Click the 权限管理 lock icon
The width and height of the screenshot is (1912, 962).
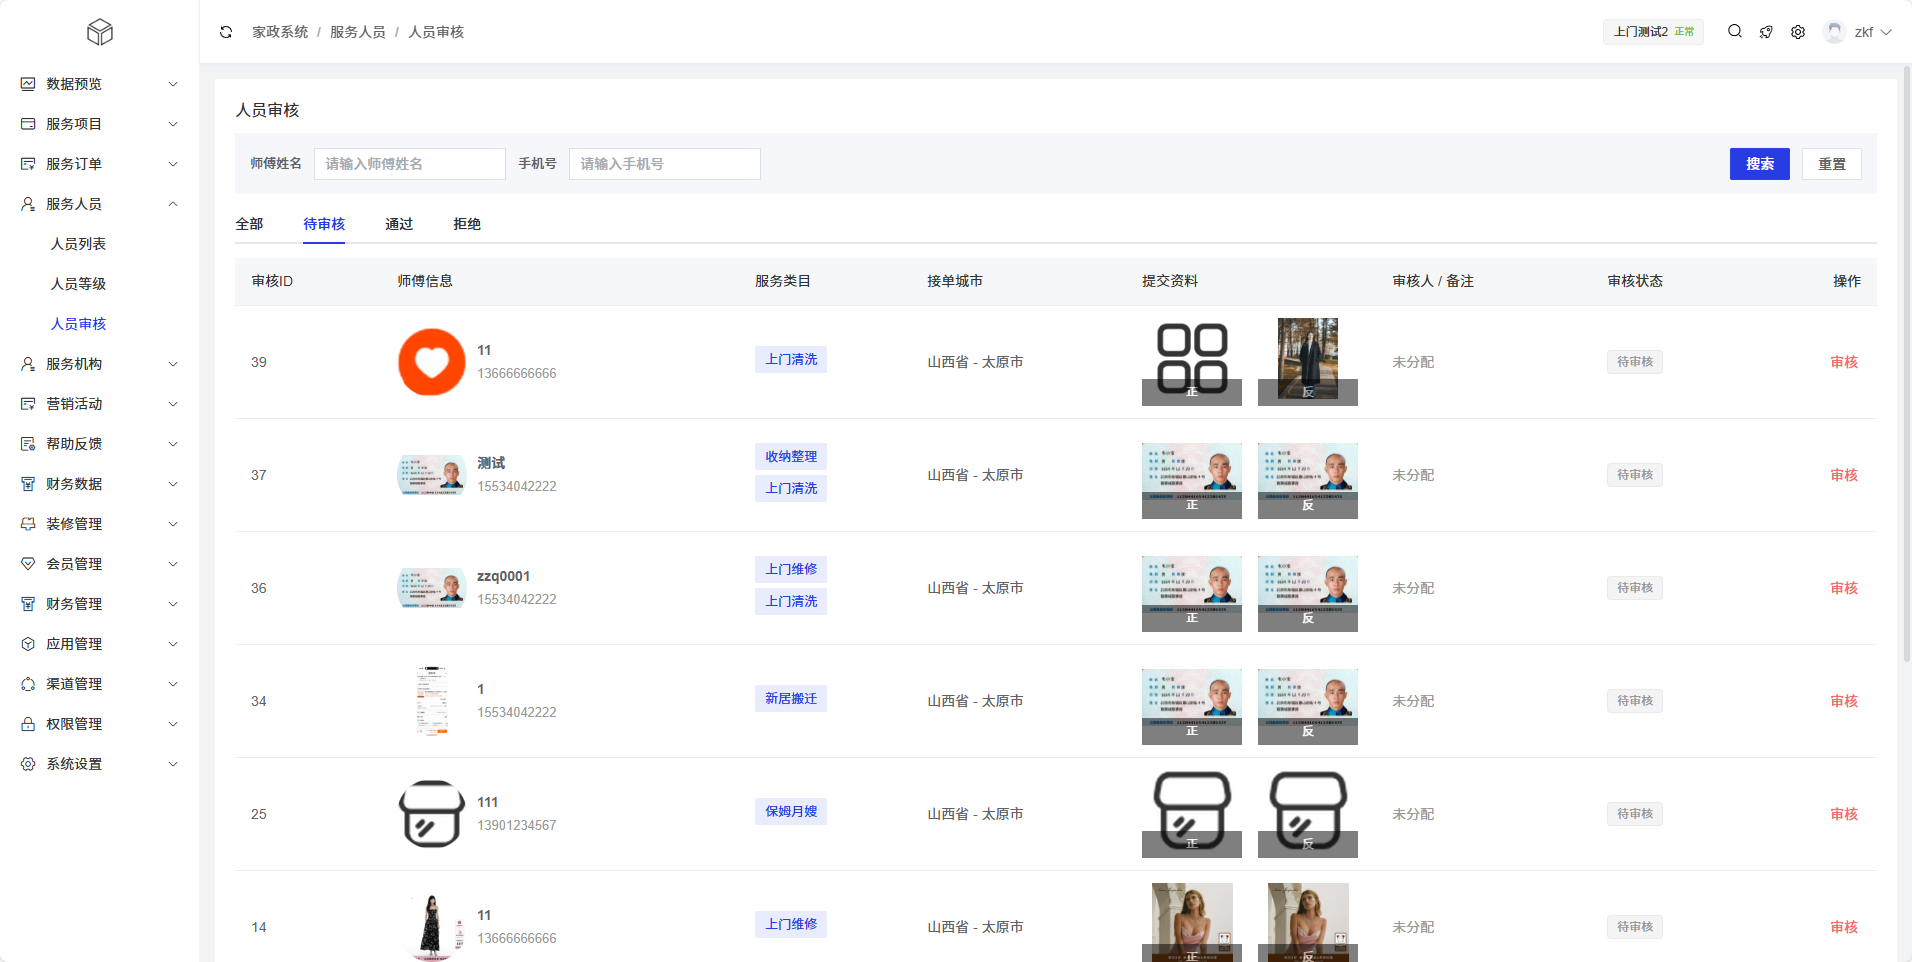(28, 724)
